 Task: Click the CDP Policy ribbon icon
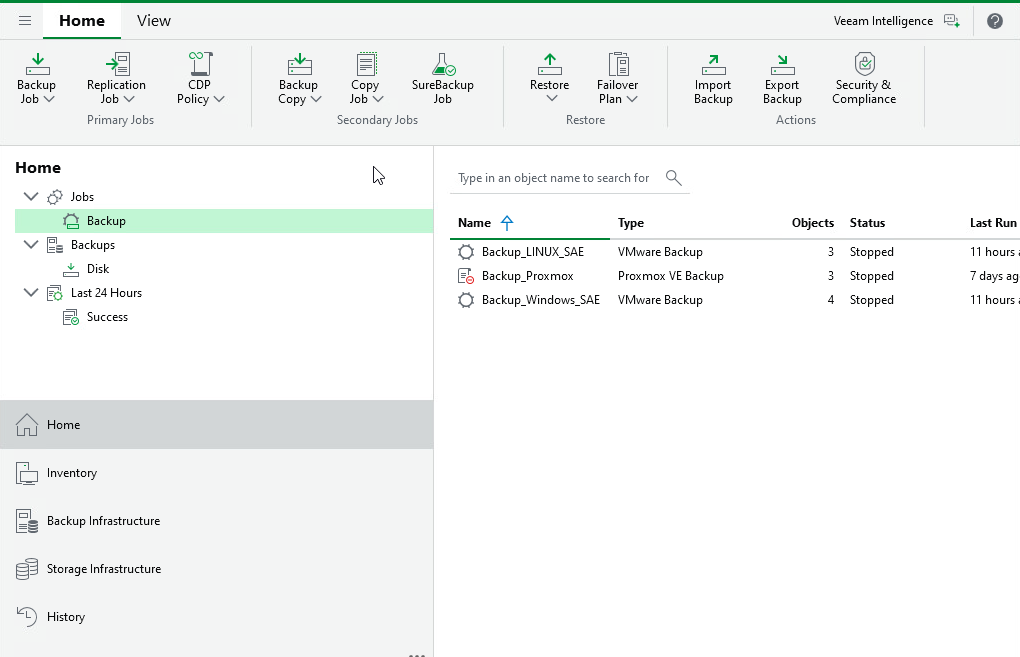(x=200, y=64)
